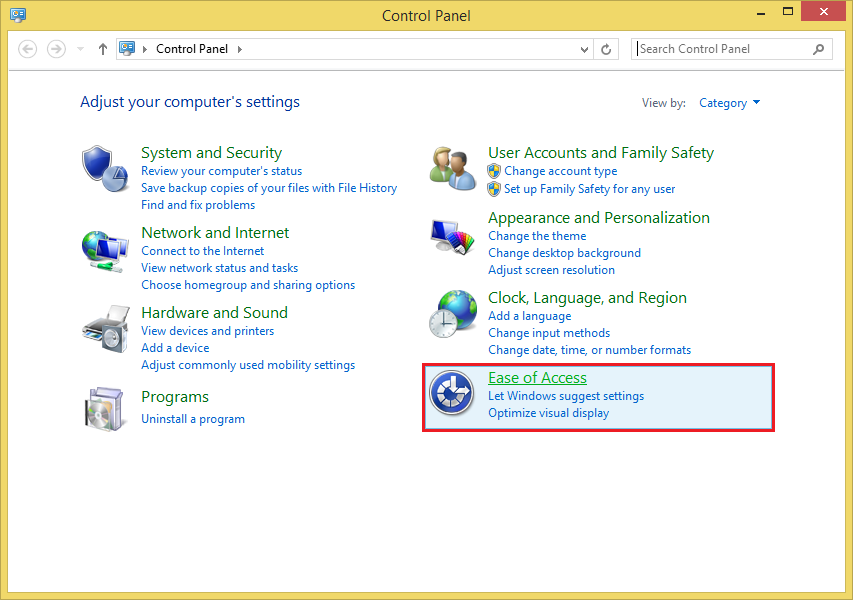Click Connect to the Internet

[202, 251]
